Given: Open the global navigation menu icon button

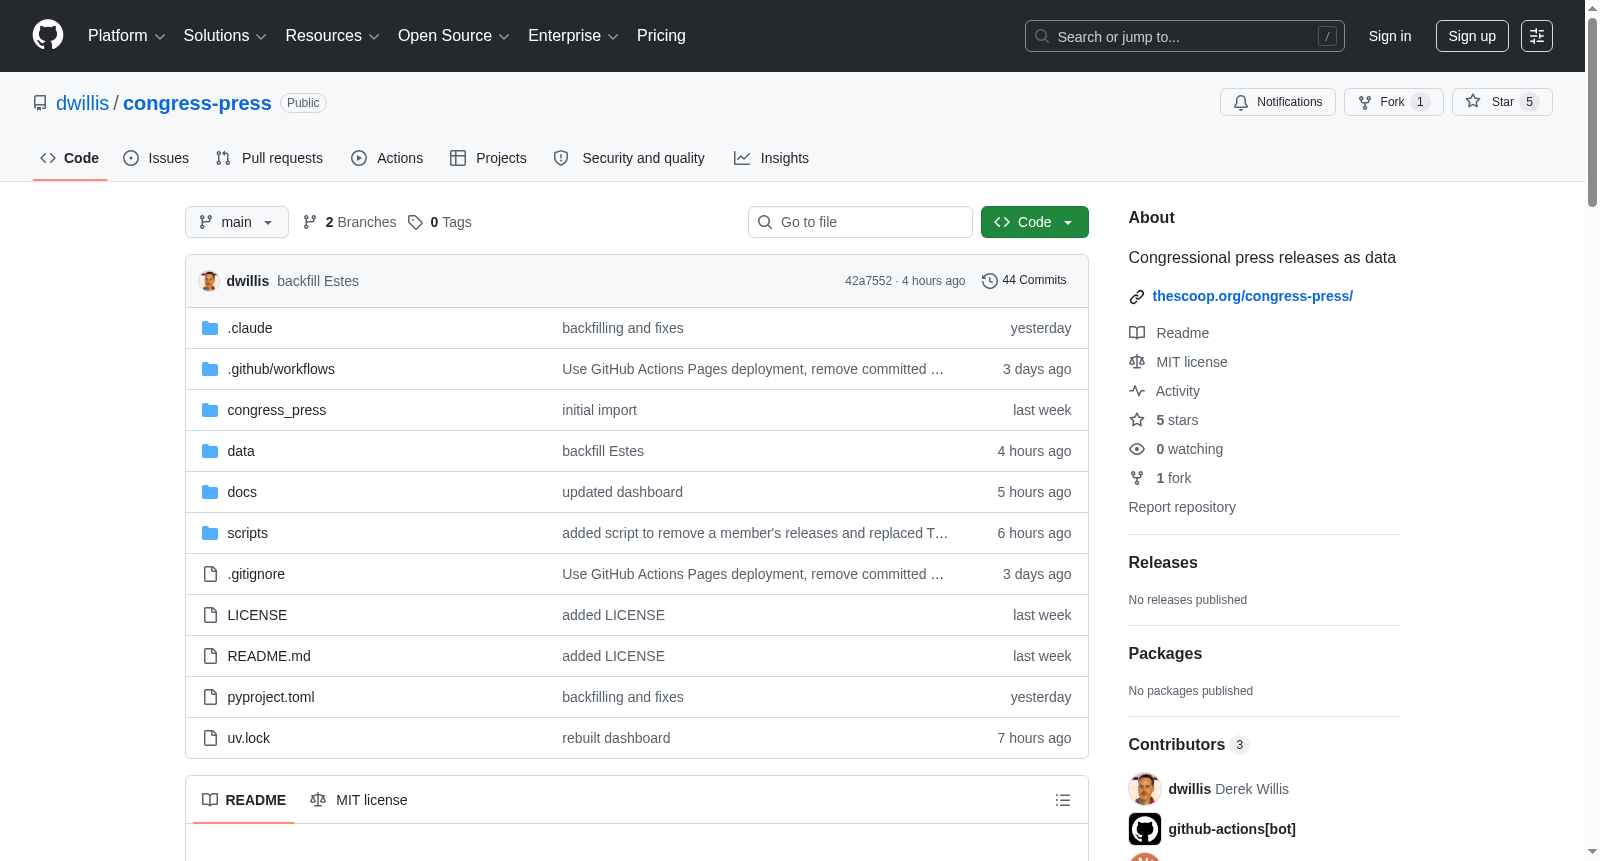Looking at the screenshot, I should pyautogui.click(x=1537, y=36).
